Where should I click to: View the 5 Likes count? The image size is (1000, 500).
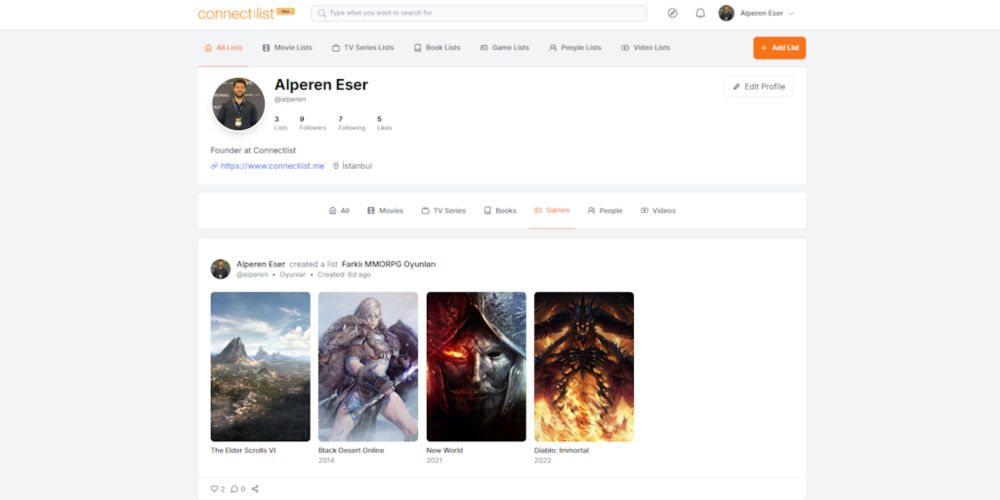pos(384,123)
